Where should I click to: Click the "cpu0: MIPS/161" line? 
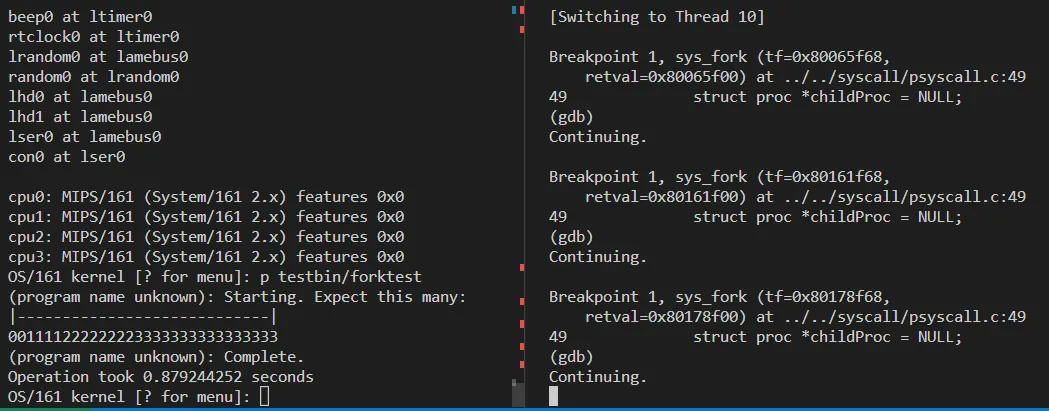click(205, 197)
